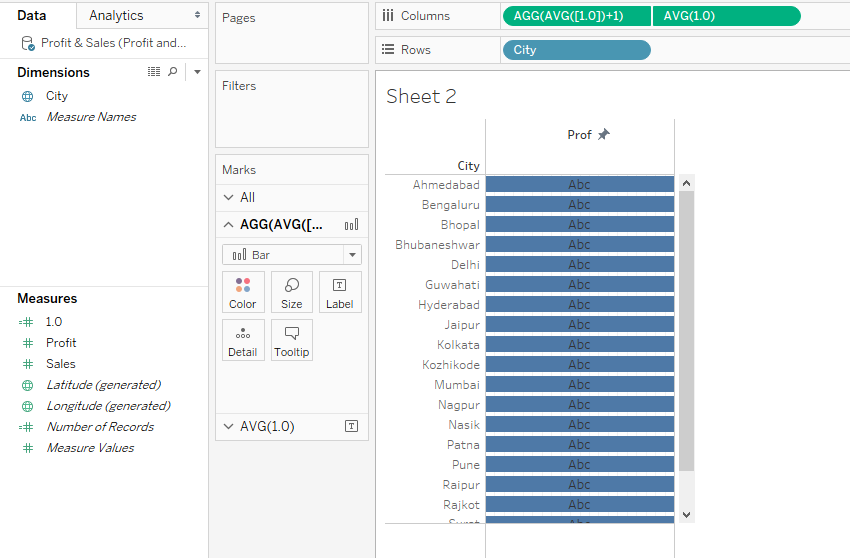850x558 pixels.
Task: Click the Ahmedabad blue bar
Action: (x=579, y=185)
